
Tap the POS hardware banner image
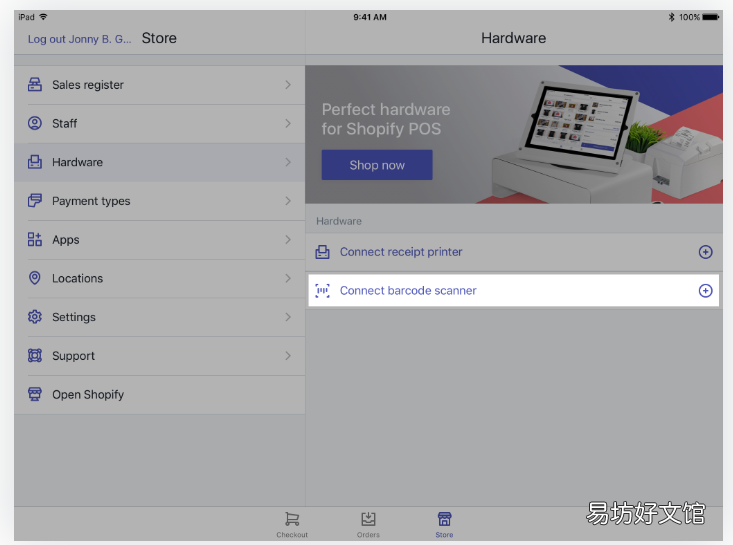coord(514,134)
